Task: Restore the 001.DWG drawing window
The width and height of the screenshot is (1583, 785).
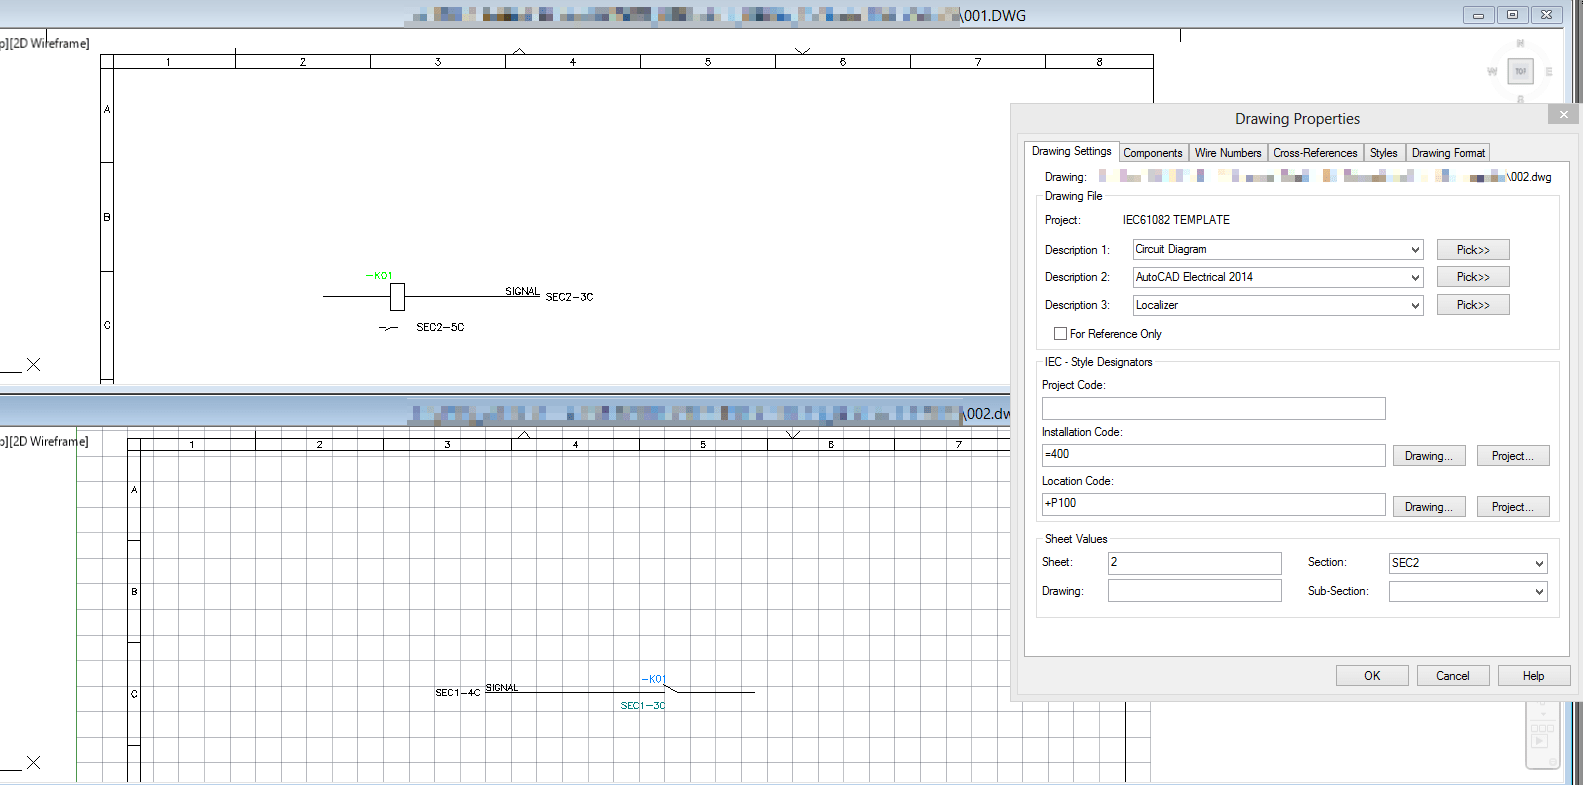Action: 1512,15
